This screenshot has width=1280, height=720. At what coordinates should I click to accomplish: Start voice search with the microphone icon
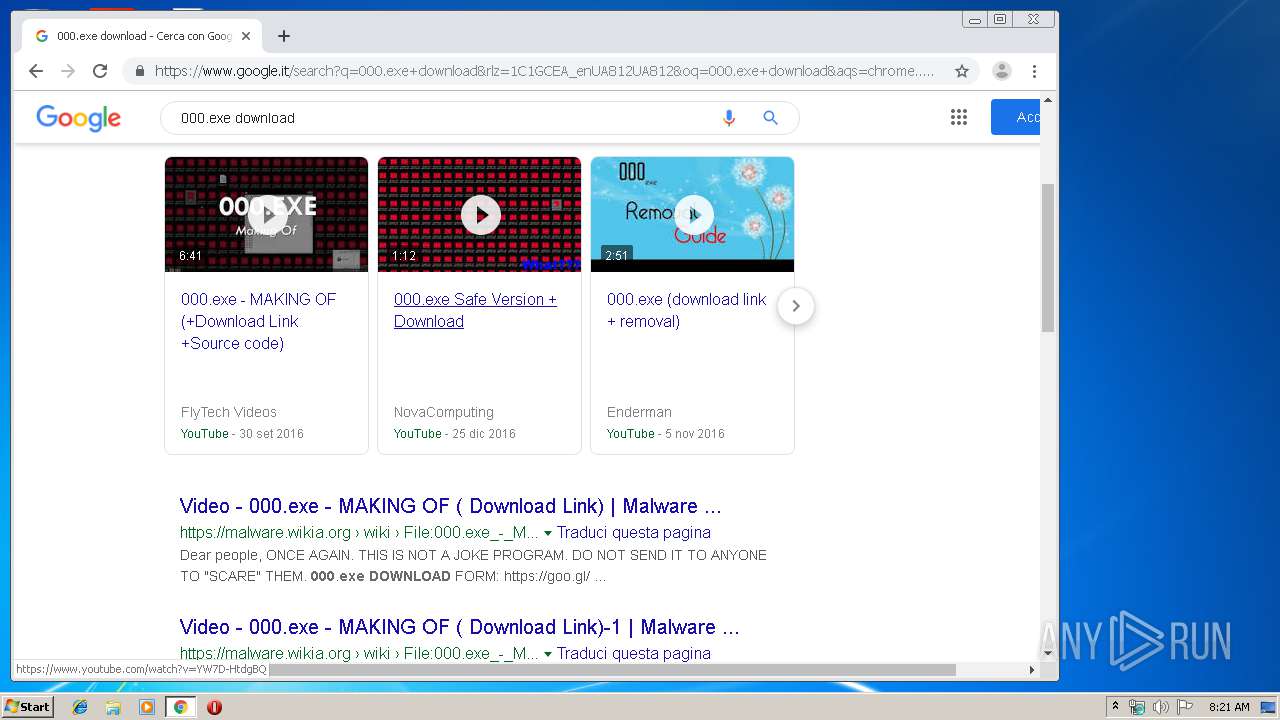point(729,118)
